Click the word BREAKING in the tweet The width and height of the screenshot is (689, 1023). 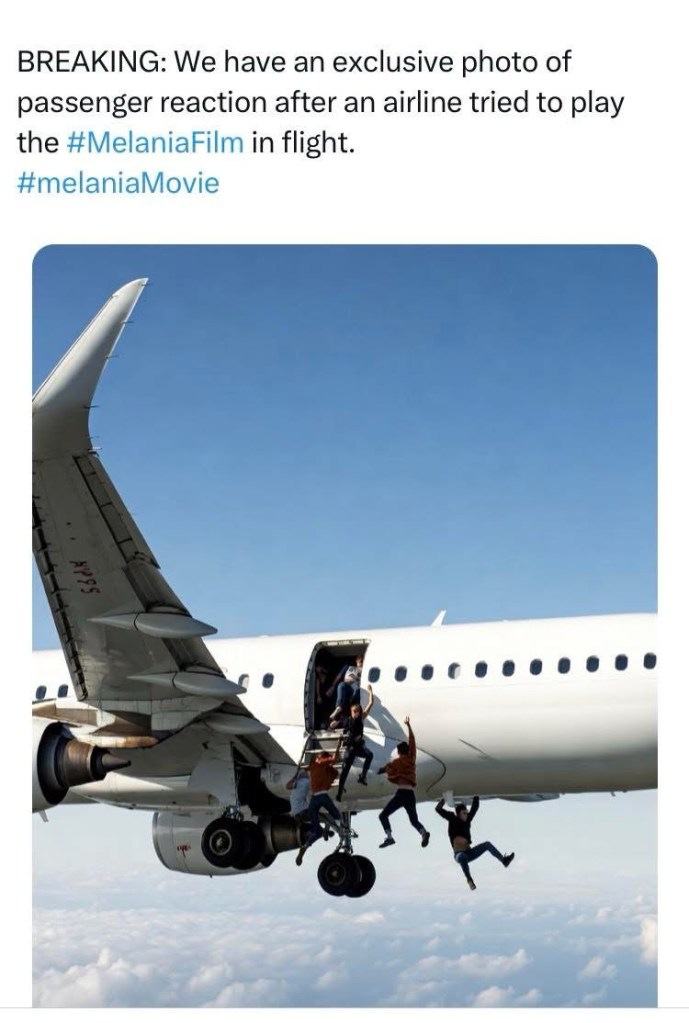point(87,62)
